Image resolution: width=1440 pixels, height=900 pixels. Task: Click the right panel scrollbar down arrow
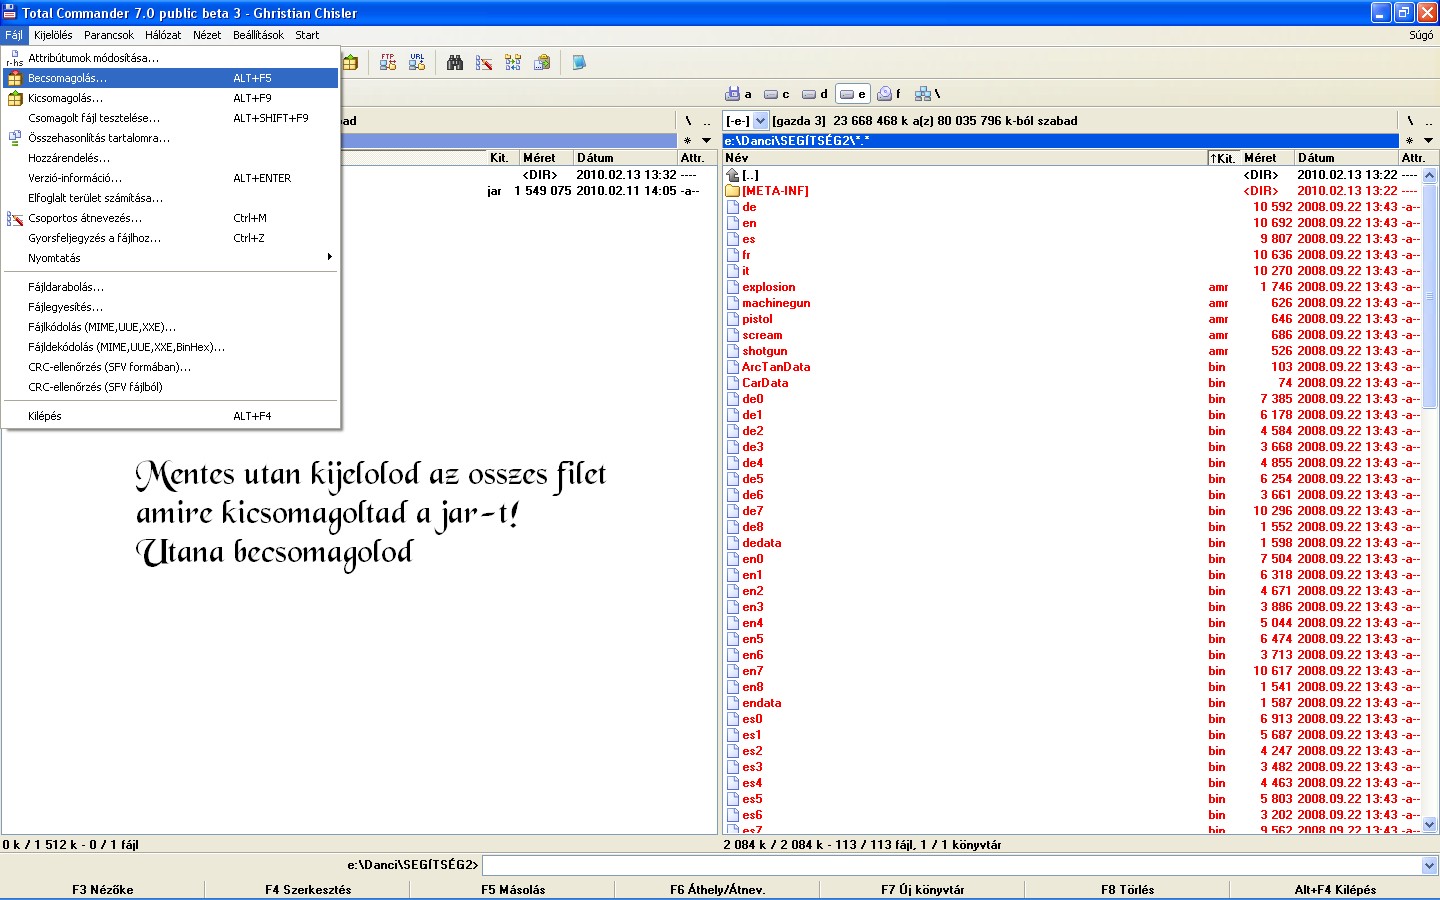[x=1429, y=825]
